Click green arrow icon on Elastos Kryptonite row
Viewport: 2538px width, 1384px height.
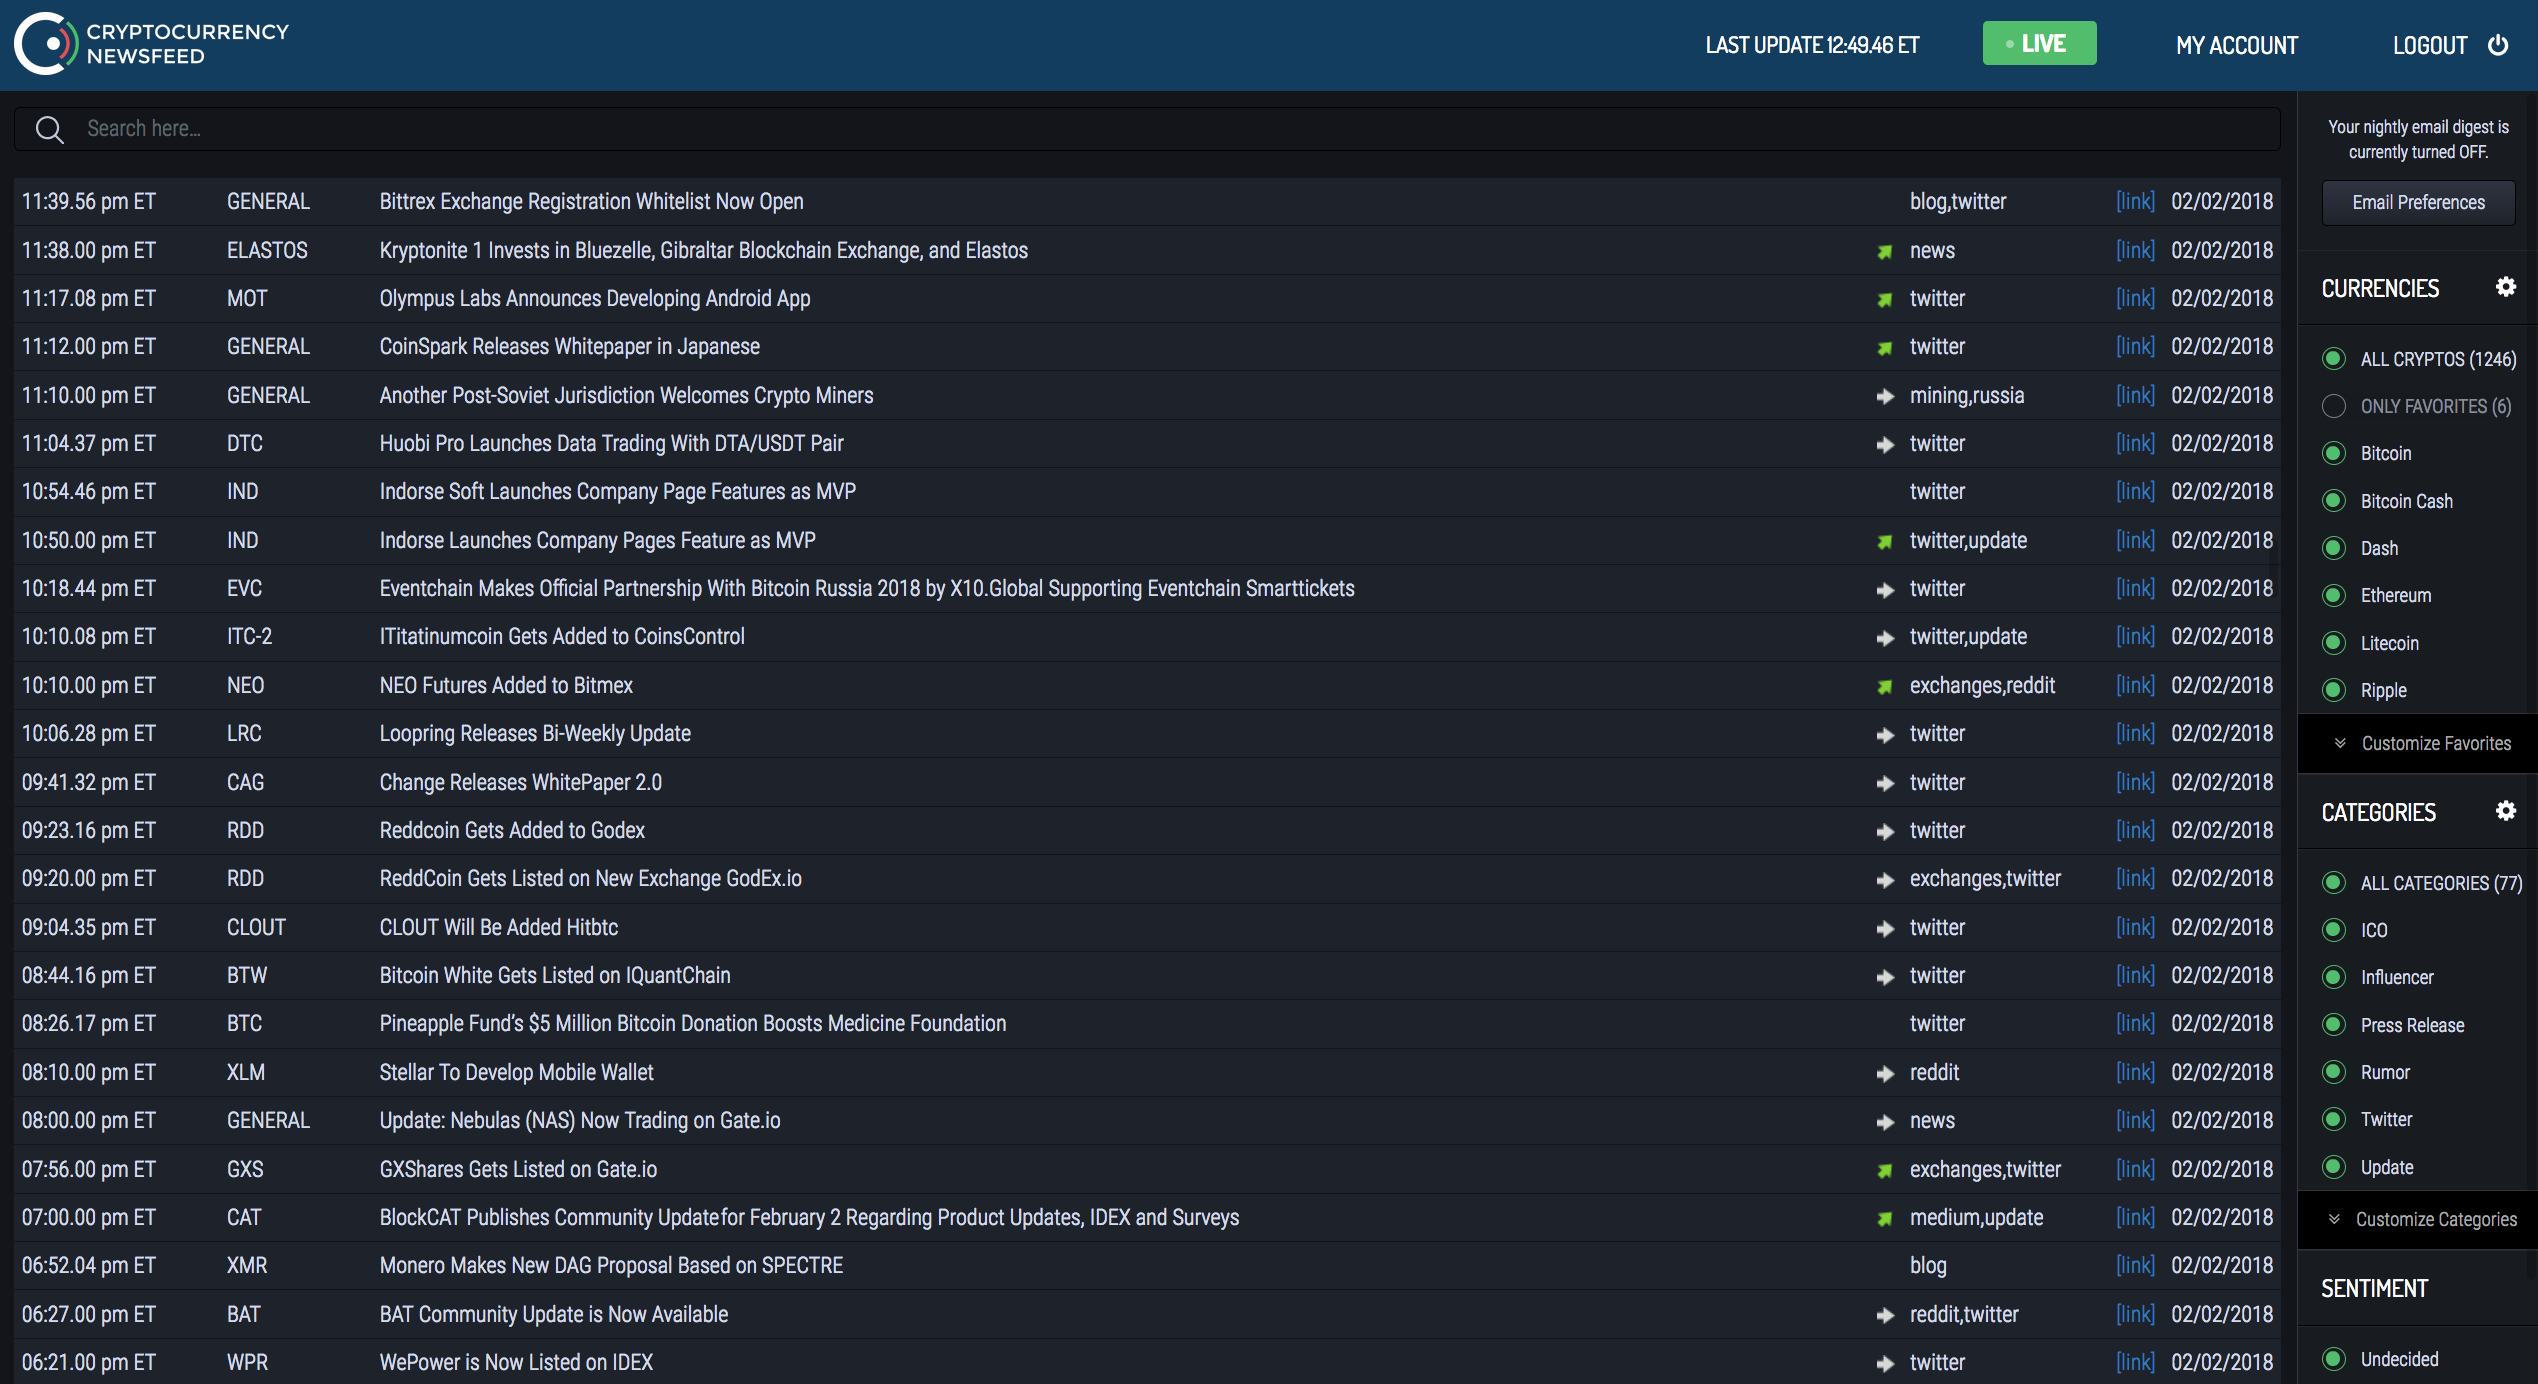pyautogui.click(x=1884, y=251)
